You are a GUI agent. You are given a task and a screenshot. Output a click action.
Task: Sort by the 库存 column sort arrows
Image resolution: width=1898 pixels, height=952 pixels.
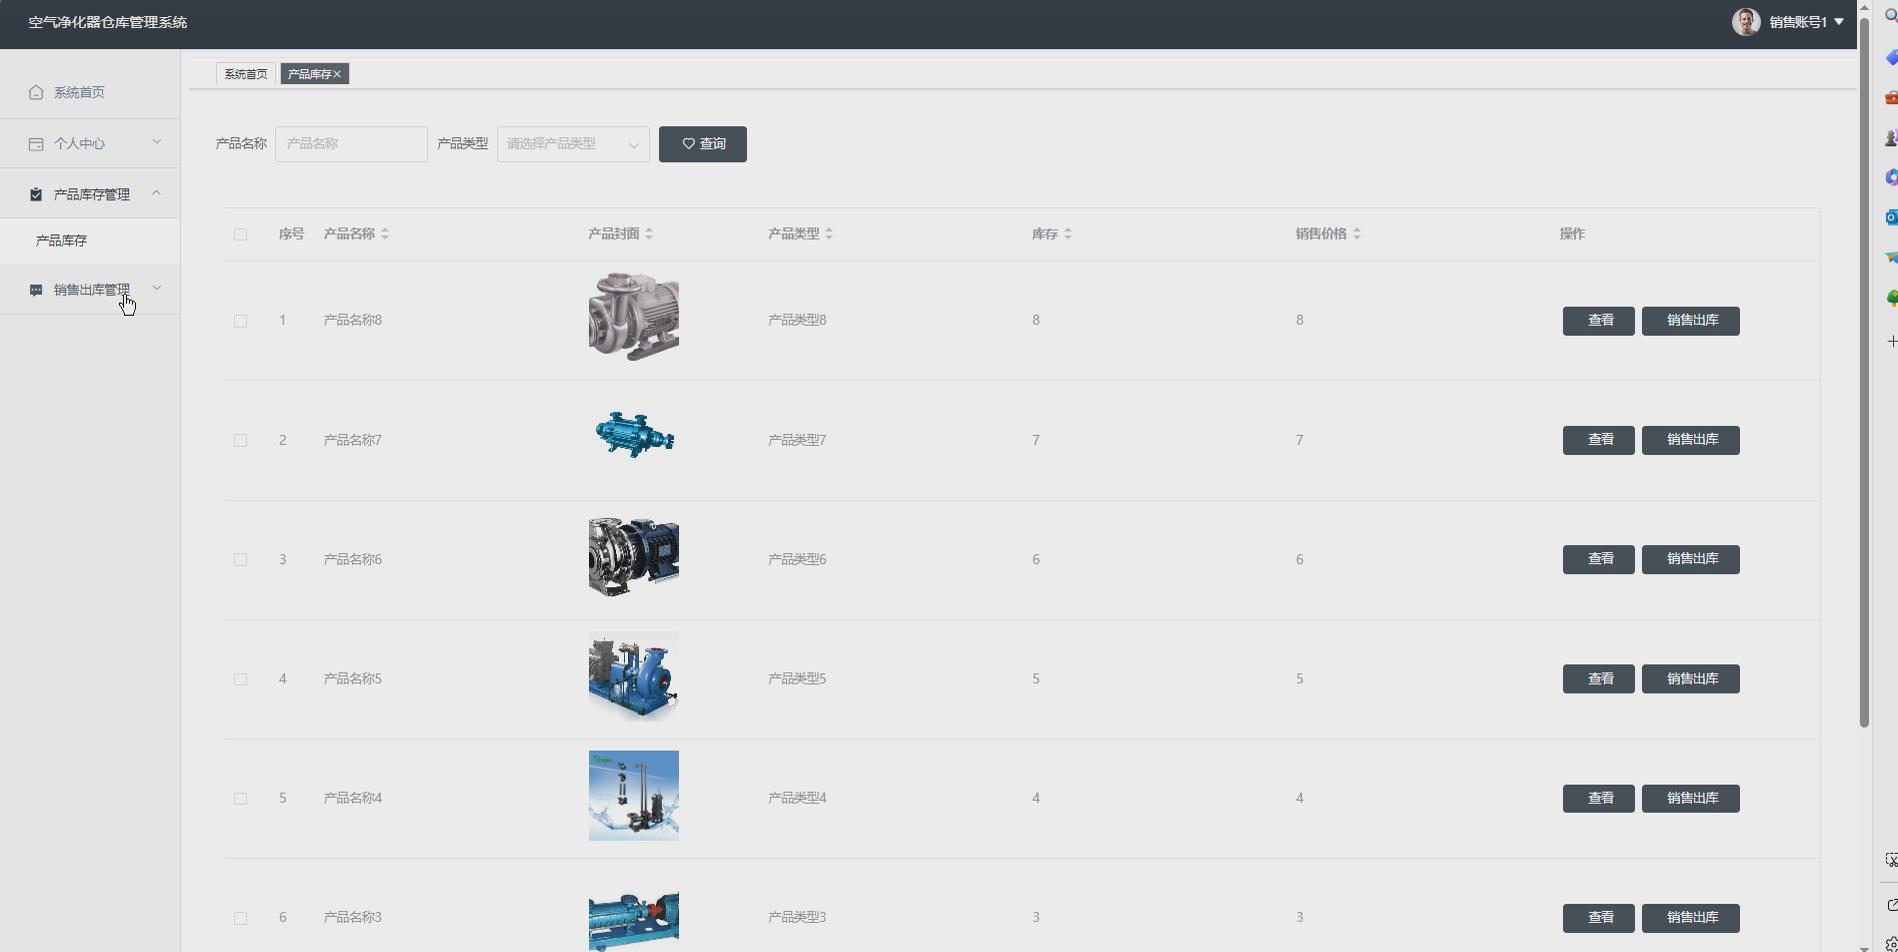1068,234
